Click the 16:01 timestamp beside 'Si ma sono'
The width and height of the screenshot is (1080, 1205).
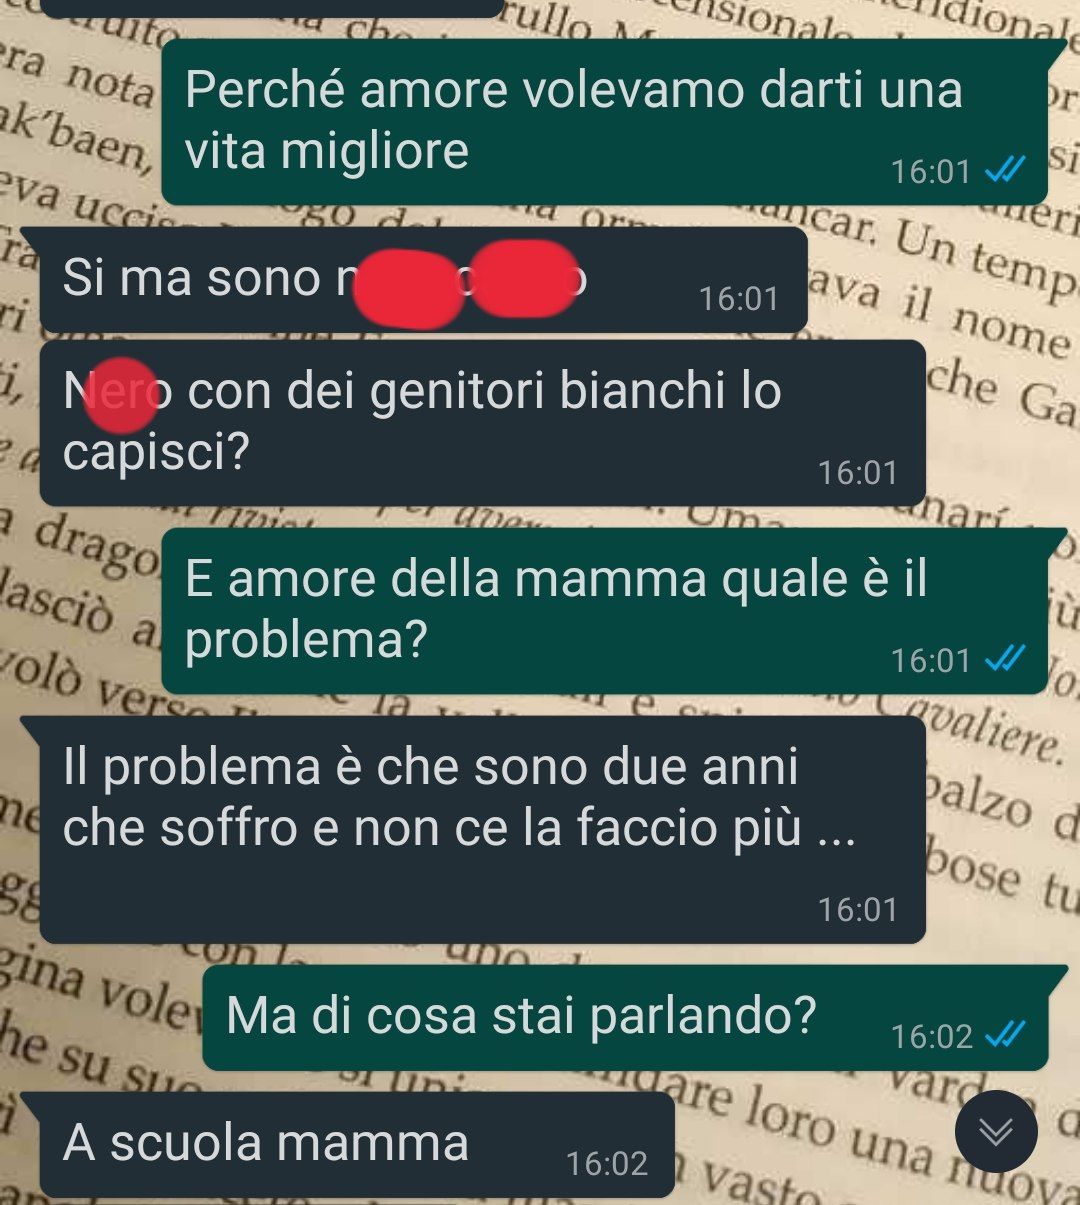tap(738, 298)
